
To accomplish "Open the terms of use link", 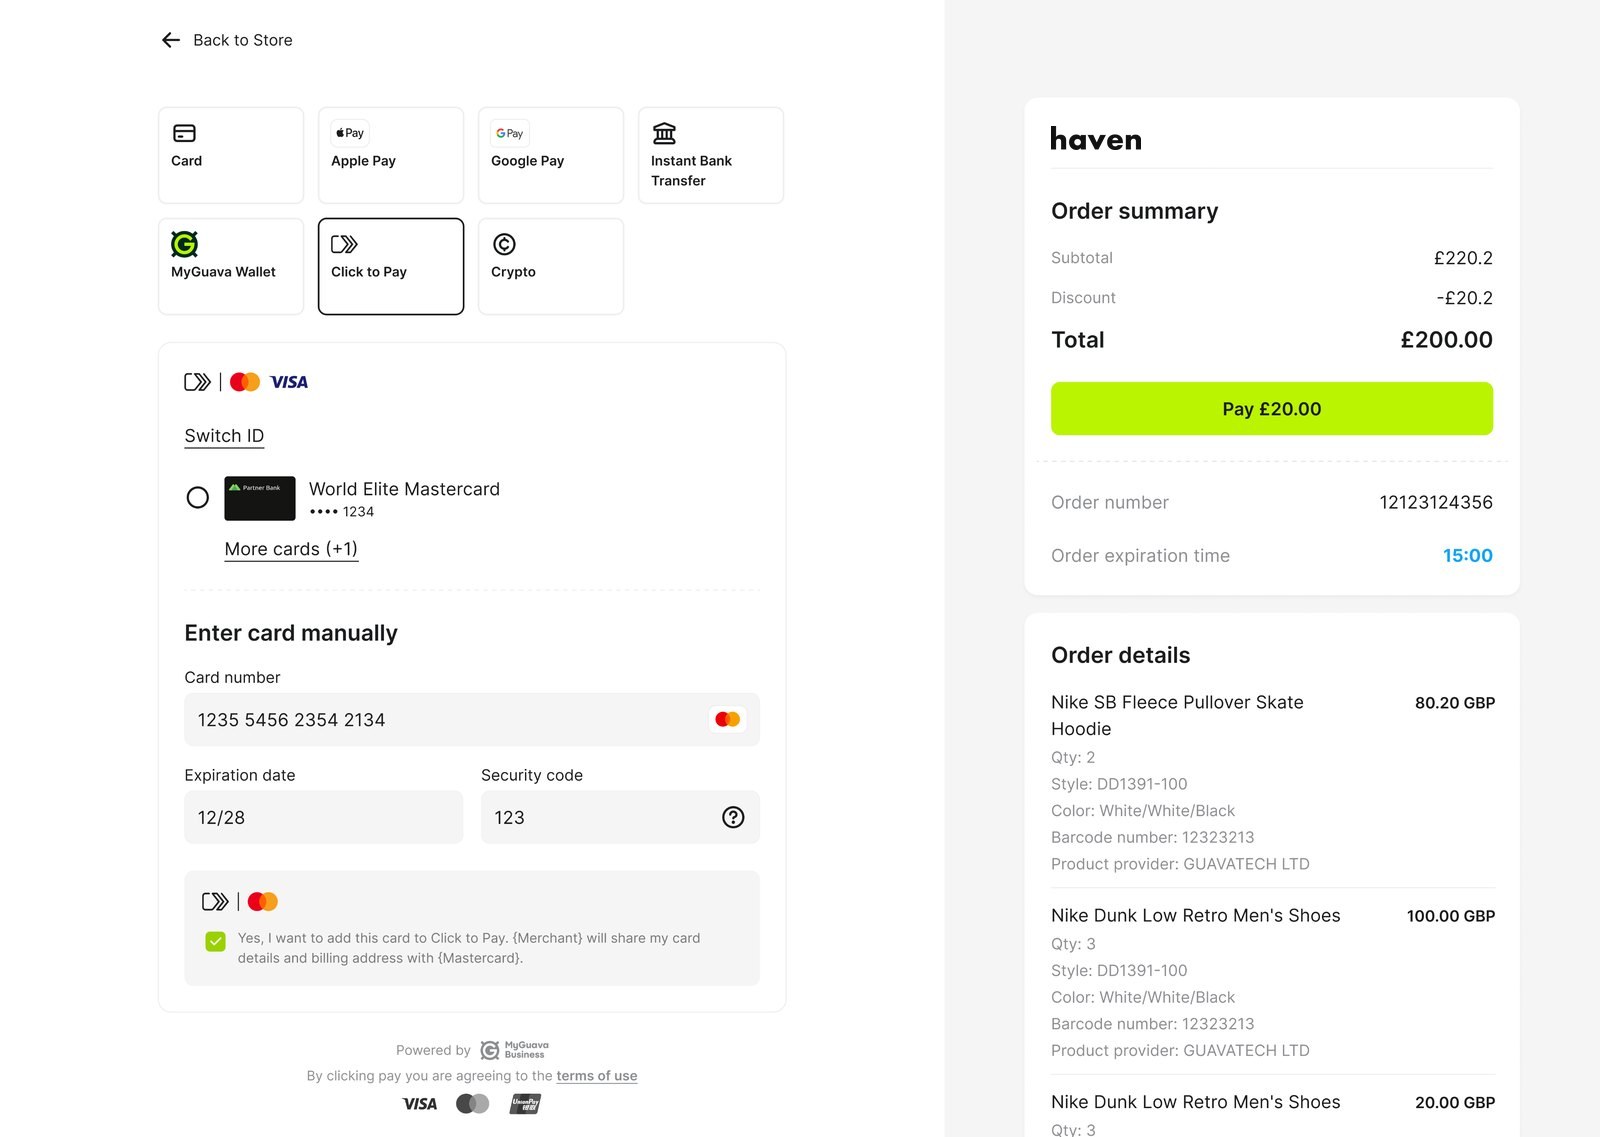I will (x=597, y=1076).
